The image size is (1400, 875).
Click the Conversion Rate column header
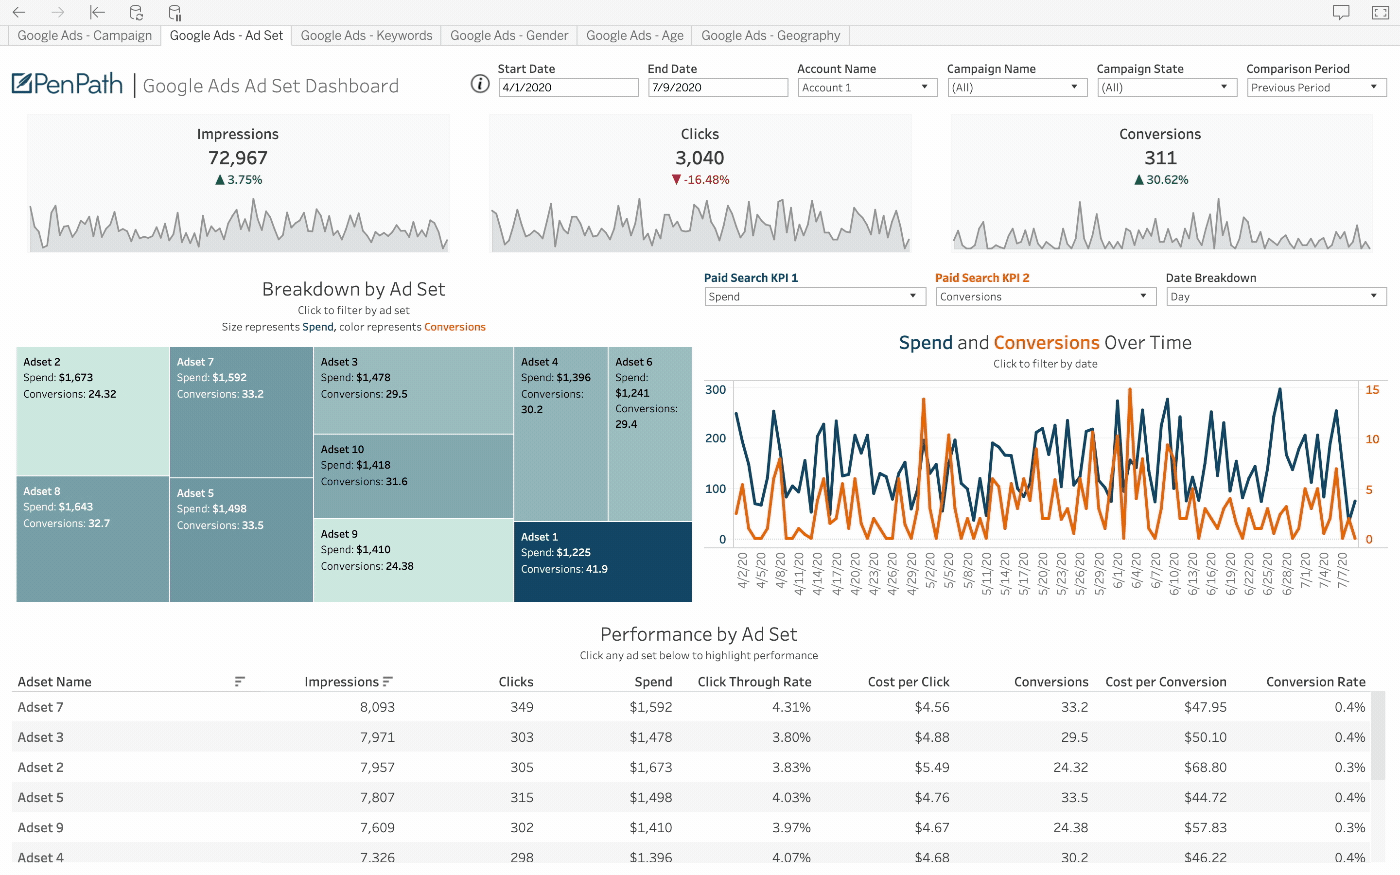click(1316, 682)
